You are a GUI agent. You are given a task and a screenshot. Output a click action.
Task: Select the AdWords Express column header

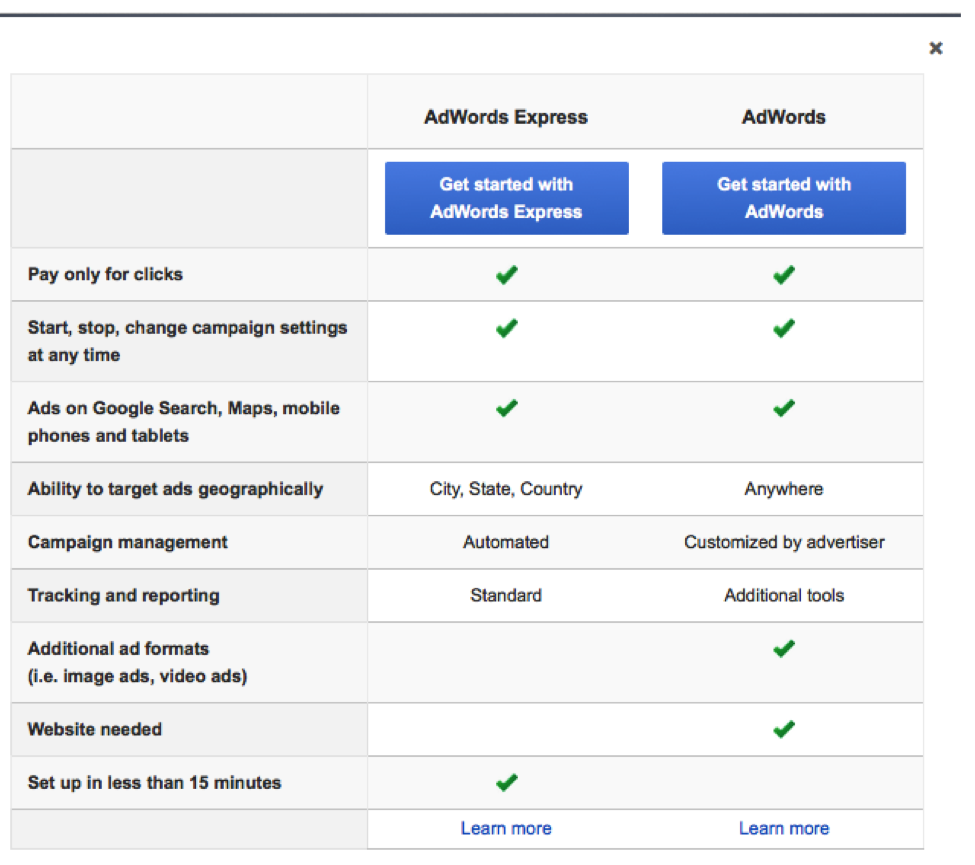[506, 117]
